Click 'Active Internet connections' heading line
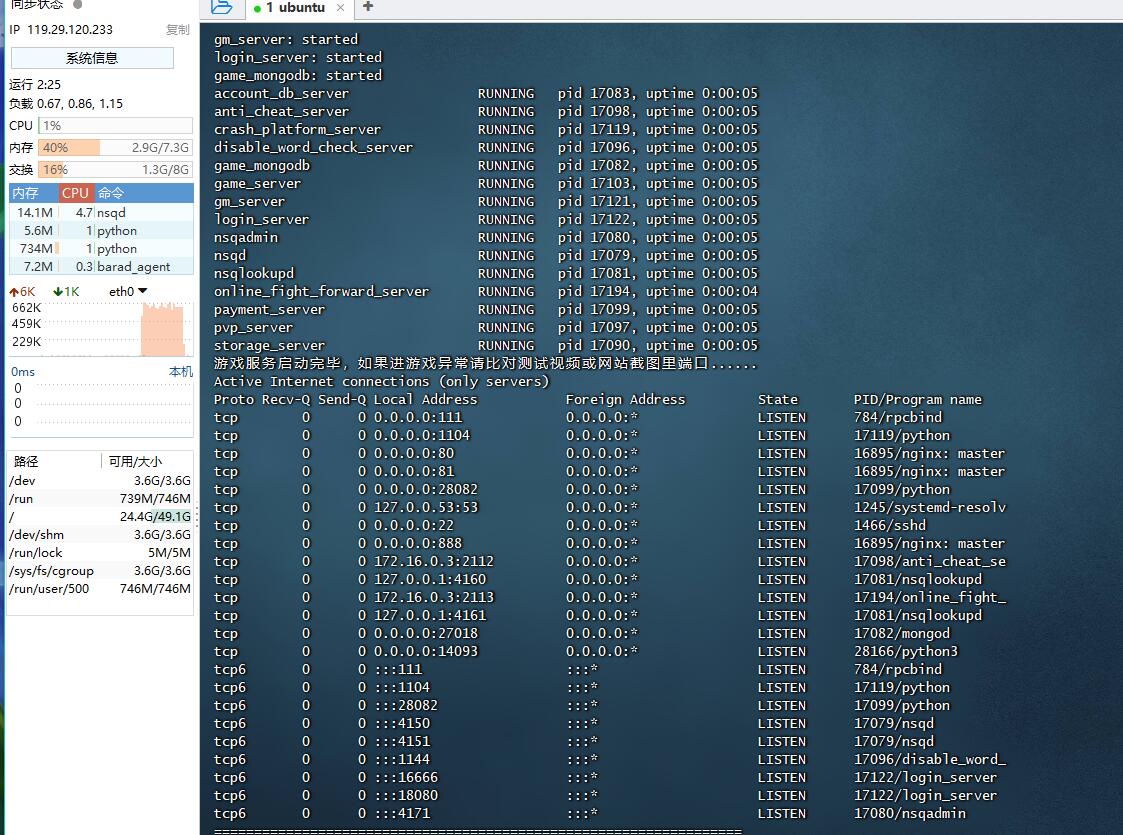Screen dimensions: 1123x835 pyautogui.click(x=381, y=382)
